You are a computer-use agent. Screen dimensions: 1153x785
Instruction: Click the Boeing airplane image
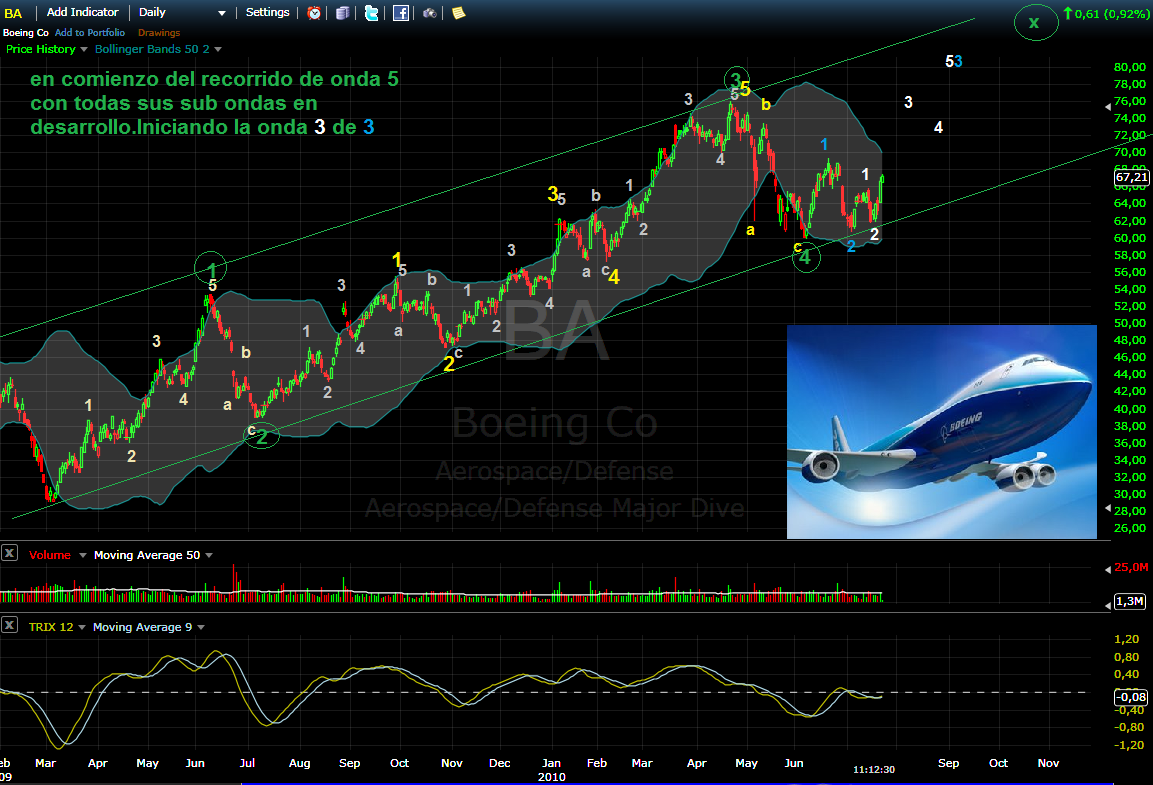click(941, 431)
